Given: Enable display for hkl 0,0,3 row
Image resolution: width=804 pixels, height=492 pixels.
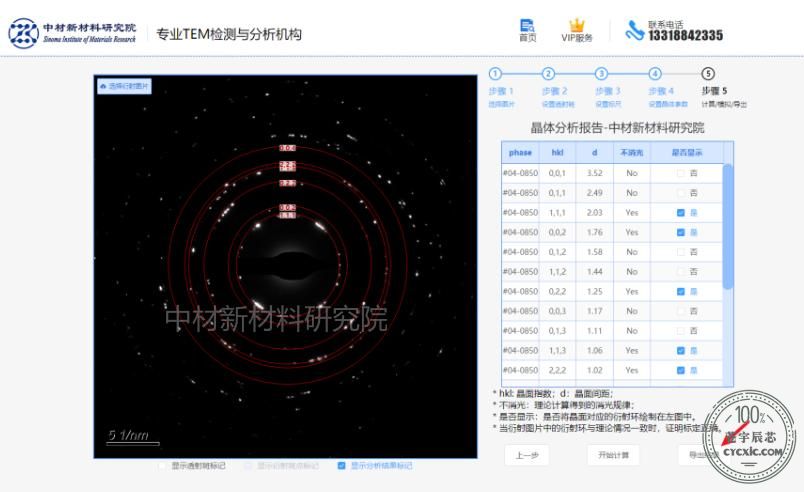Looking at the screenshot, I should click(680, 311).
